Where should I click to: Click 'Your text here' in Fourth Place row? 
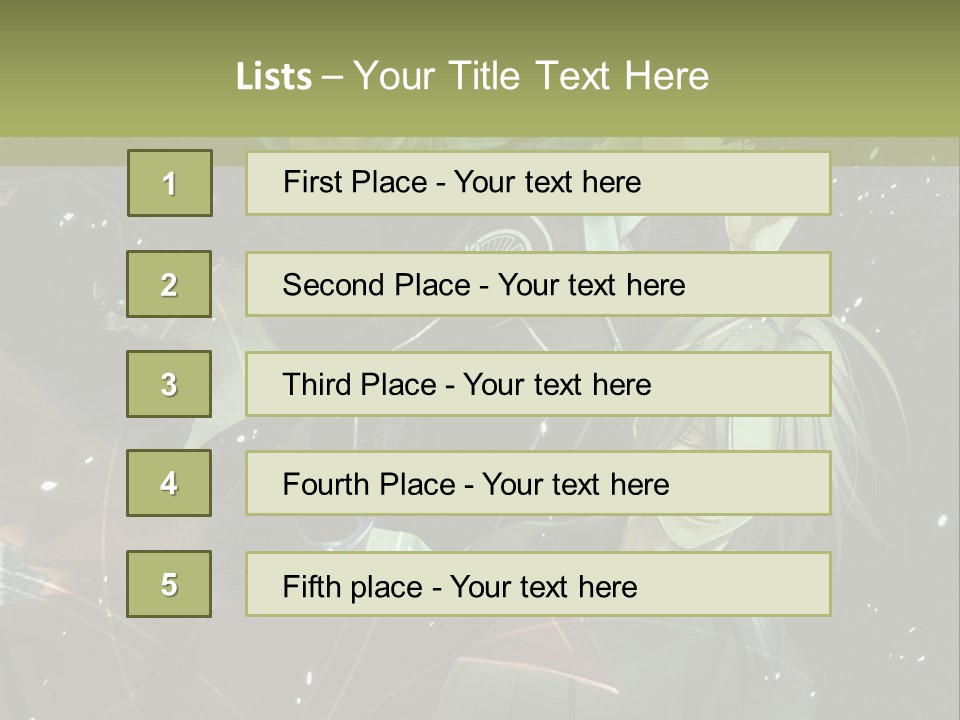pos(575,485)
